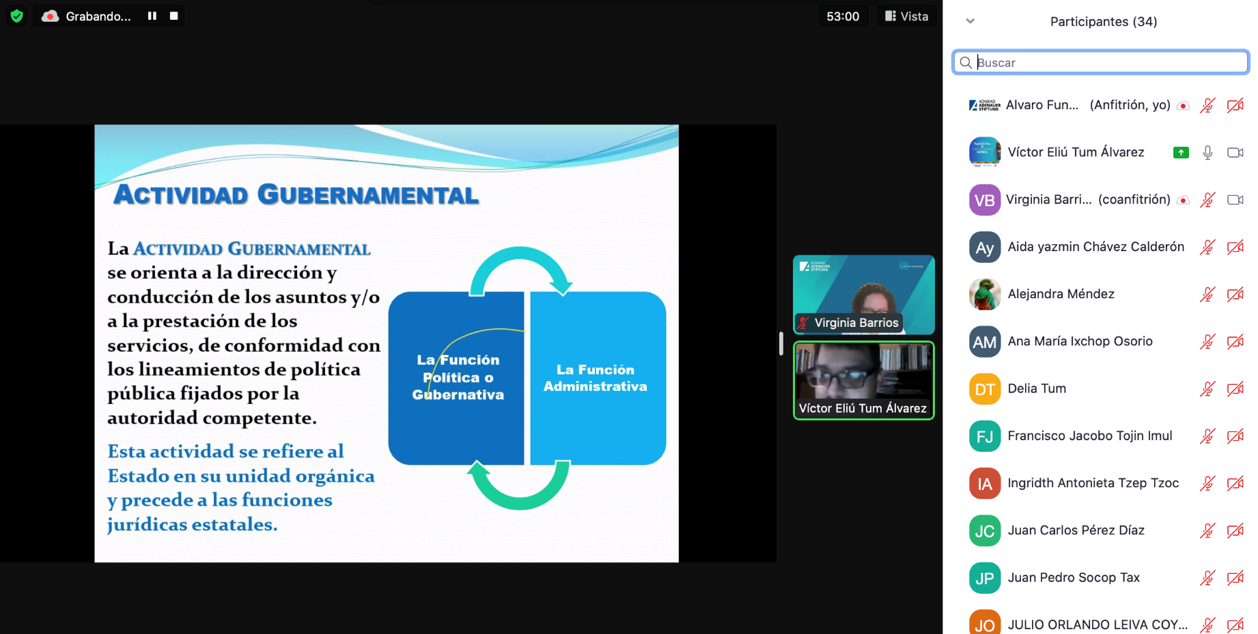Select Víctor Eliú Tum Álvarez video thumbnail
This screenshot has width=1258, height=634.
point(863,380)
